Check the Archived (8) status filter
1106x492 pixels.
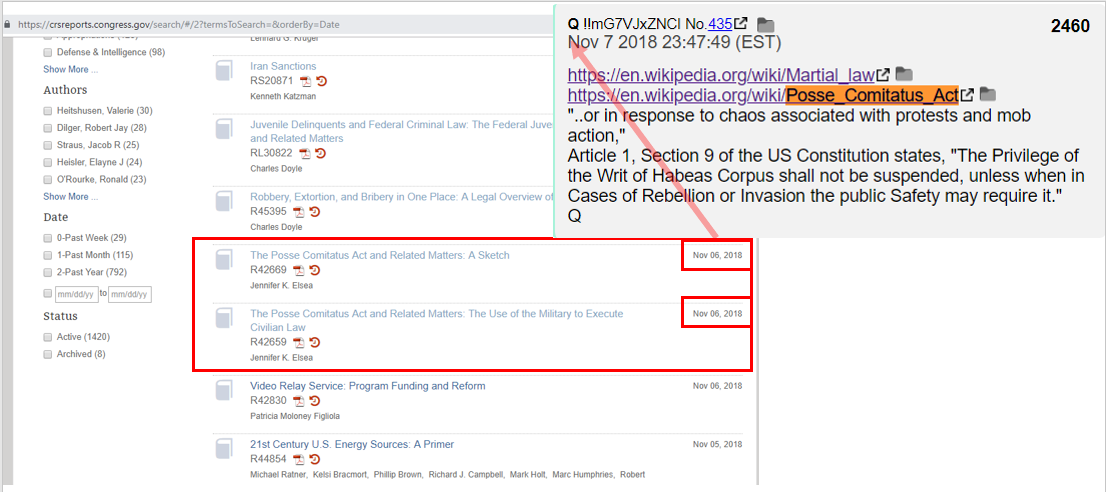pyautogui.click(x=47, y=354)
